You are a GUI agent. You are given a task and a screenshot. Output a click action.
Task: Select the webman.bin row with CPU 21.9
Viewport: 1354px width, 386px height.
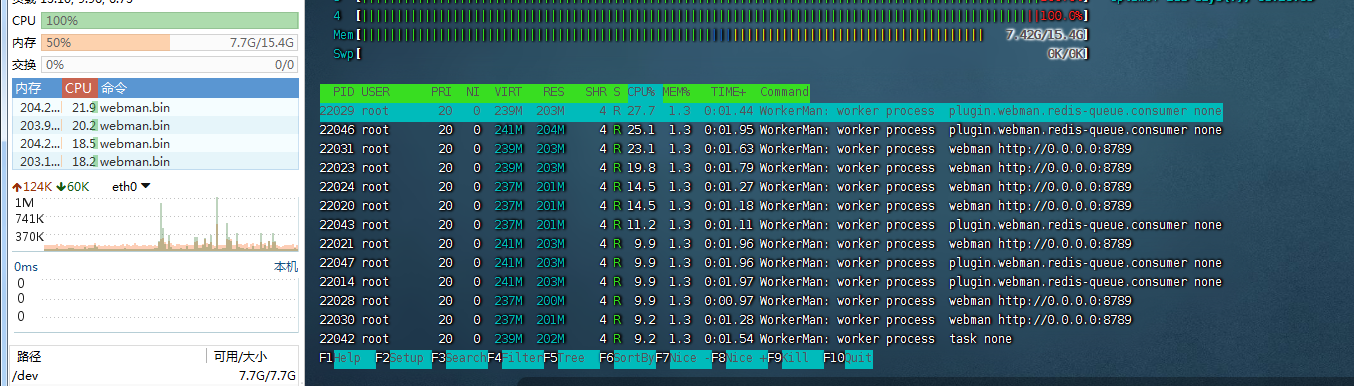click(x=155, y=107)
